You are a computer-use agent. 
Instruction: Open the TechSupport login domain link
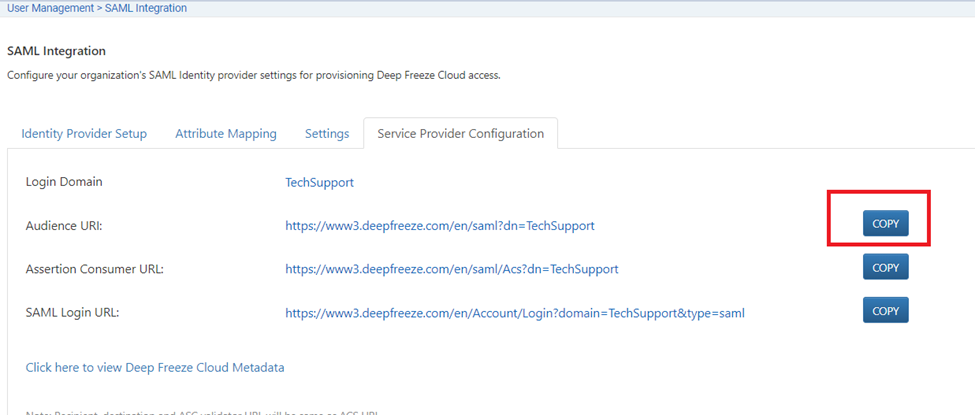pos(319,183)
